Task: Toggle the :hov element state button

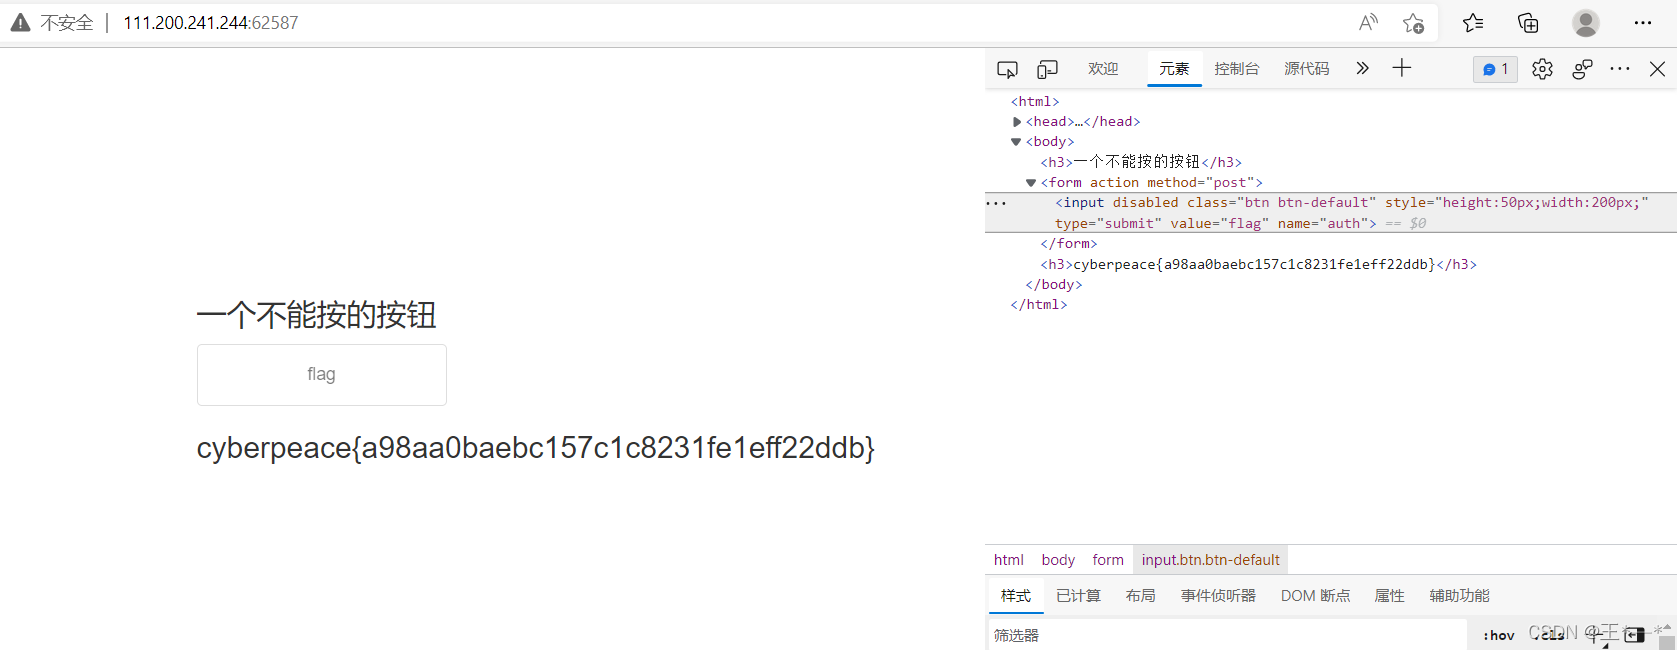Action: click(x=1498, y=635)
